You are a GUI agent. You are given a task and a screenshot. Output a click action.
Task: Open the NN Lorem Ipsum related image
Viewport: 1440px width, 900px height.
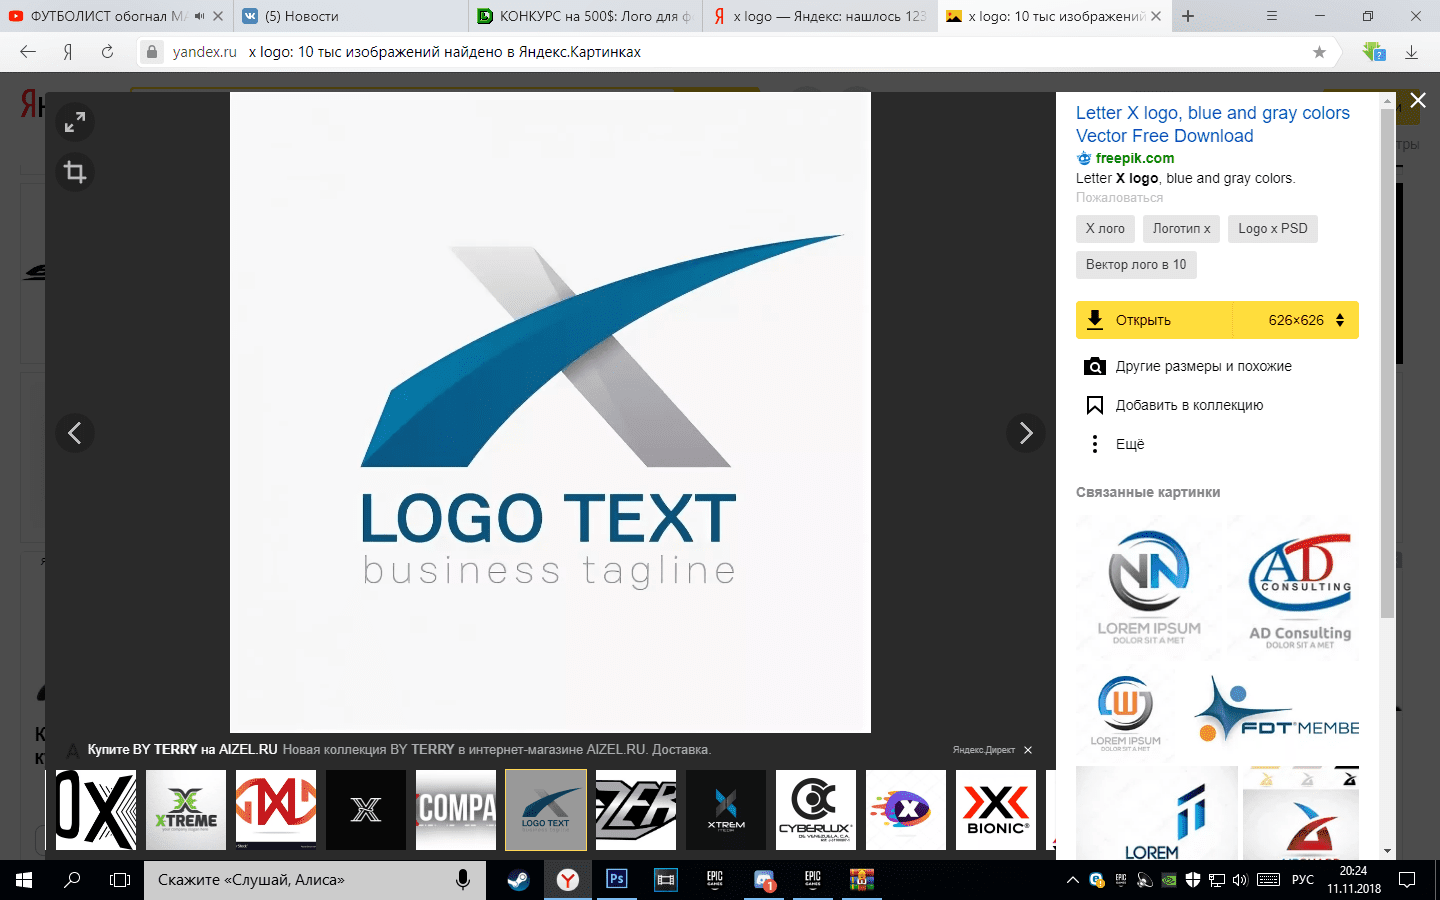click(1150, 587)
